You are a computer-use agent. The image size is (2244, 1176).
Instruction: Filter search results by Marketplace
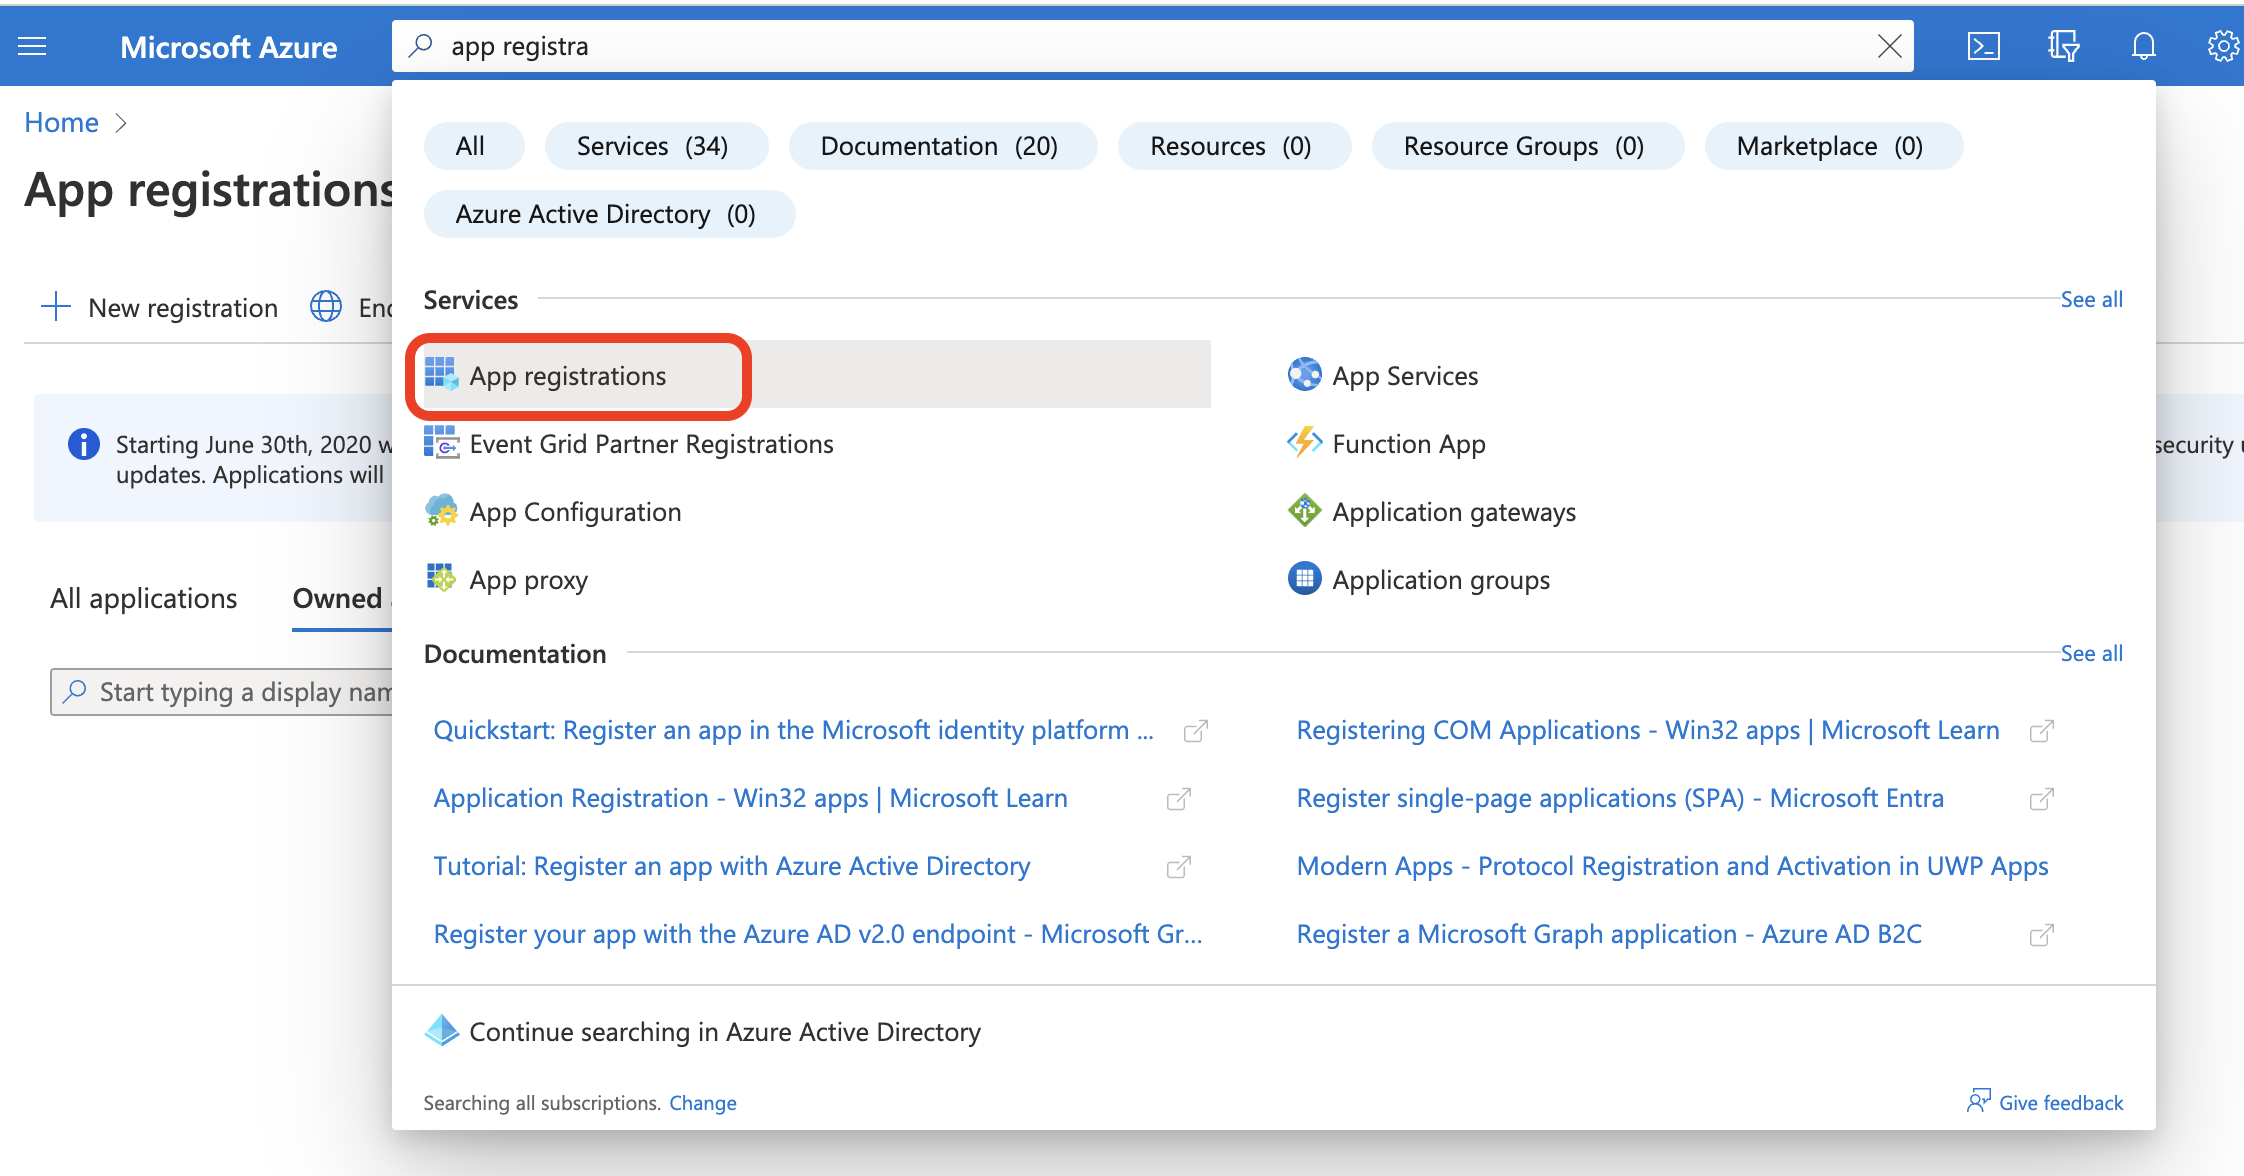1831,145
